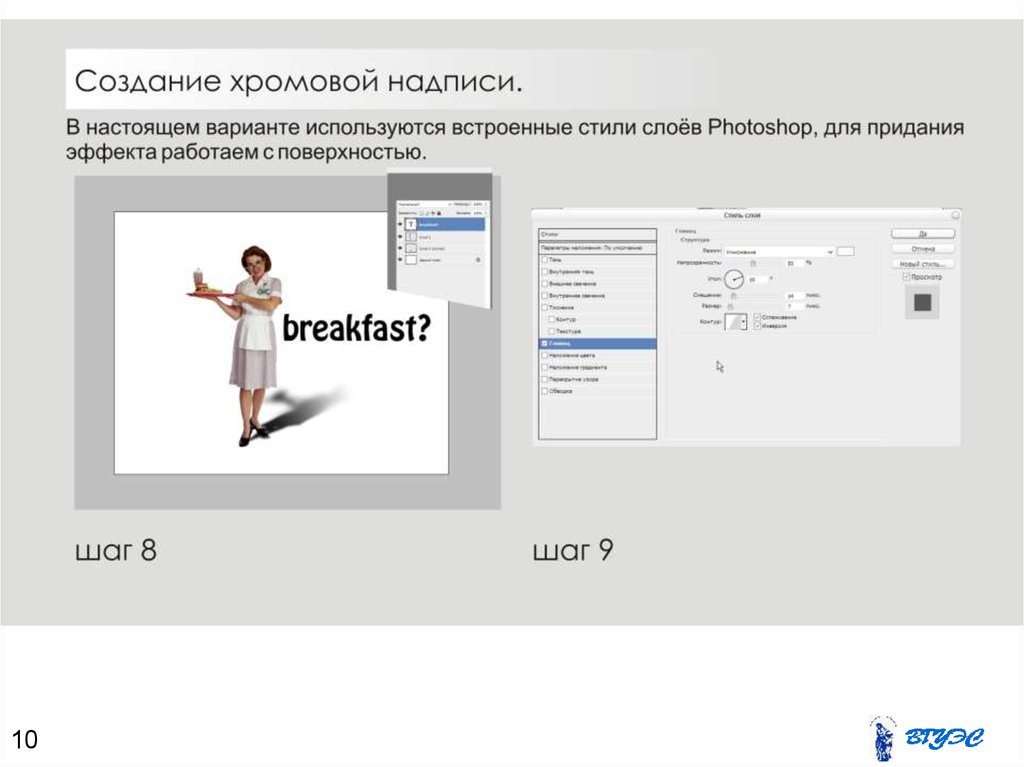Enable Обводка (Stroke) checkbox
The image size is (1024, 767).
click(x=545, y=391)
